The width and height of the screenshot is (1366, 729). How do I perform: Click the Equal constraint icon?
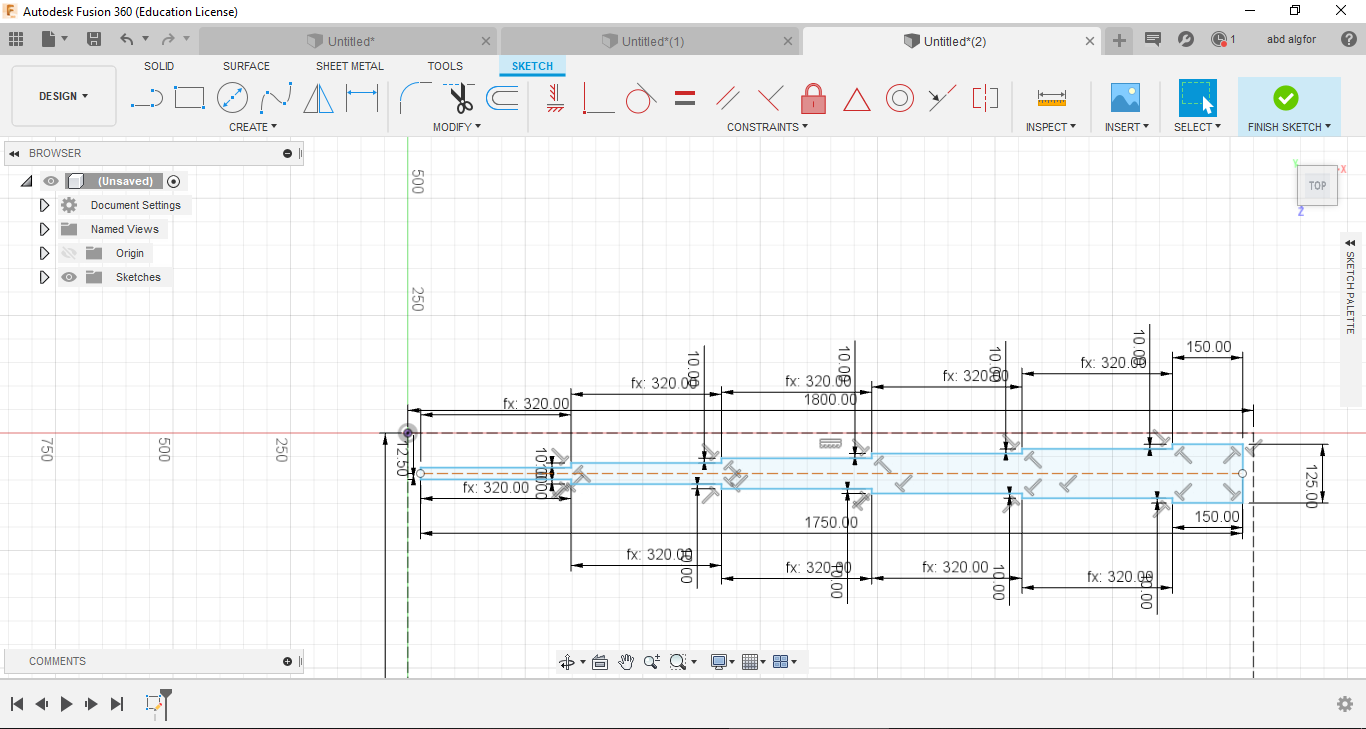685,98
